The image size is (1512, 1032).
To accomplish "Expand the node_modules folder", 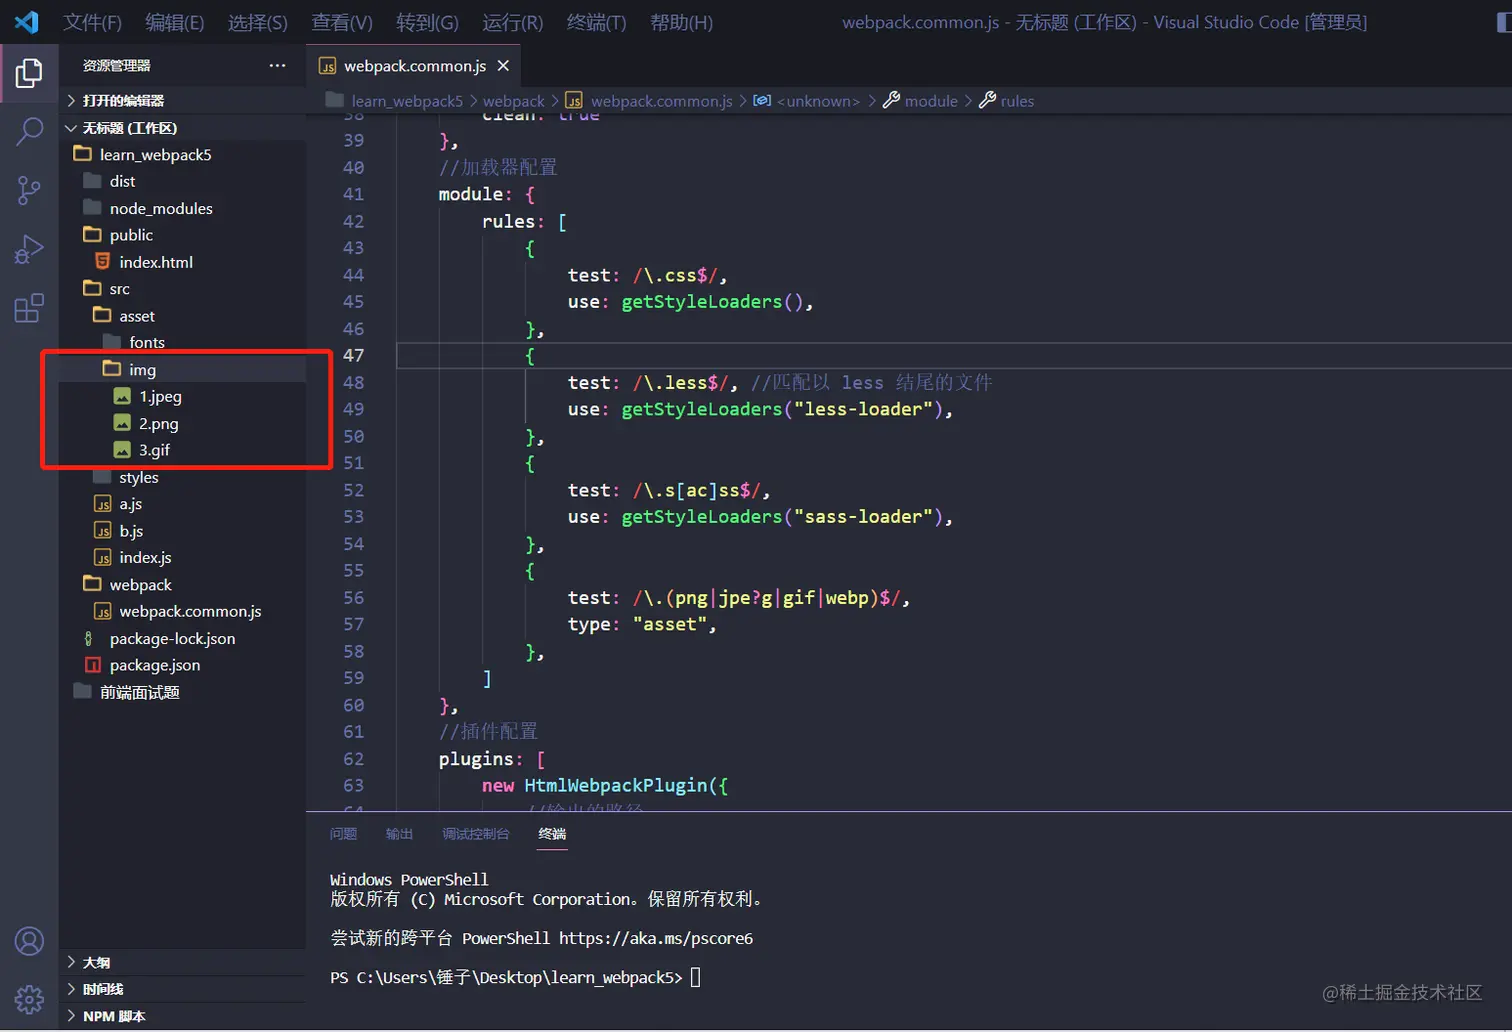I will (182, 208).
